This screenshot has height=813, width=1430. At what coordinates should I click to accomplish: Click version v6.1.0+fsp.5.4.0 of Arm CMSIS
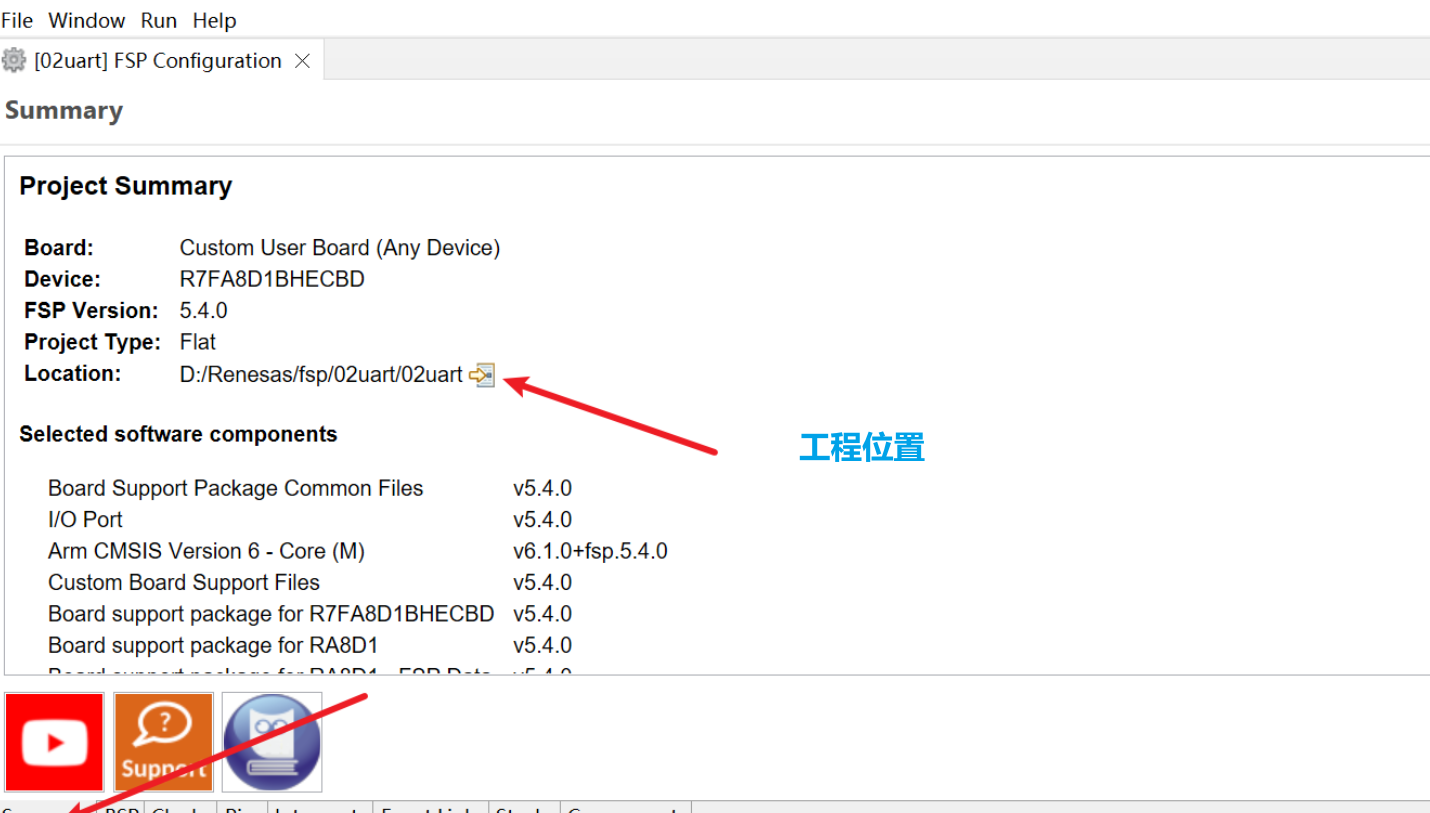(x=590, y=551)
